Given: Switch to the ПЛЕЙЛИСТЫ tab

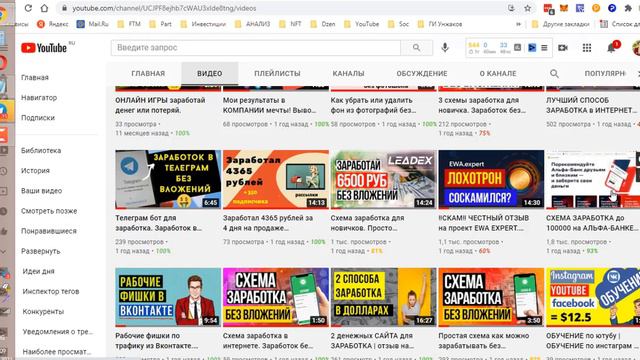Looking at the screenshot, I should 277,73.
